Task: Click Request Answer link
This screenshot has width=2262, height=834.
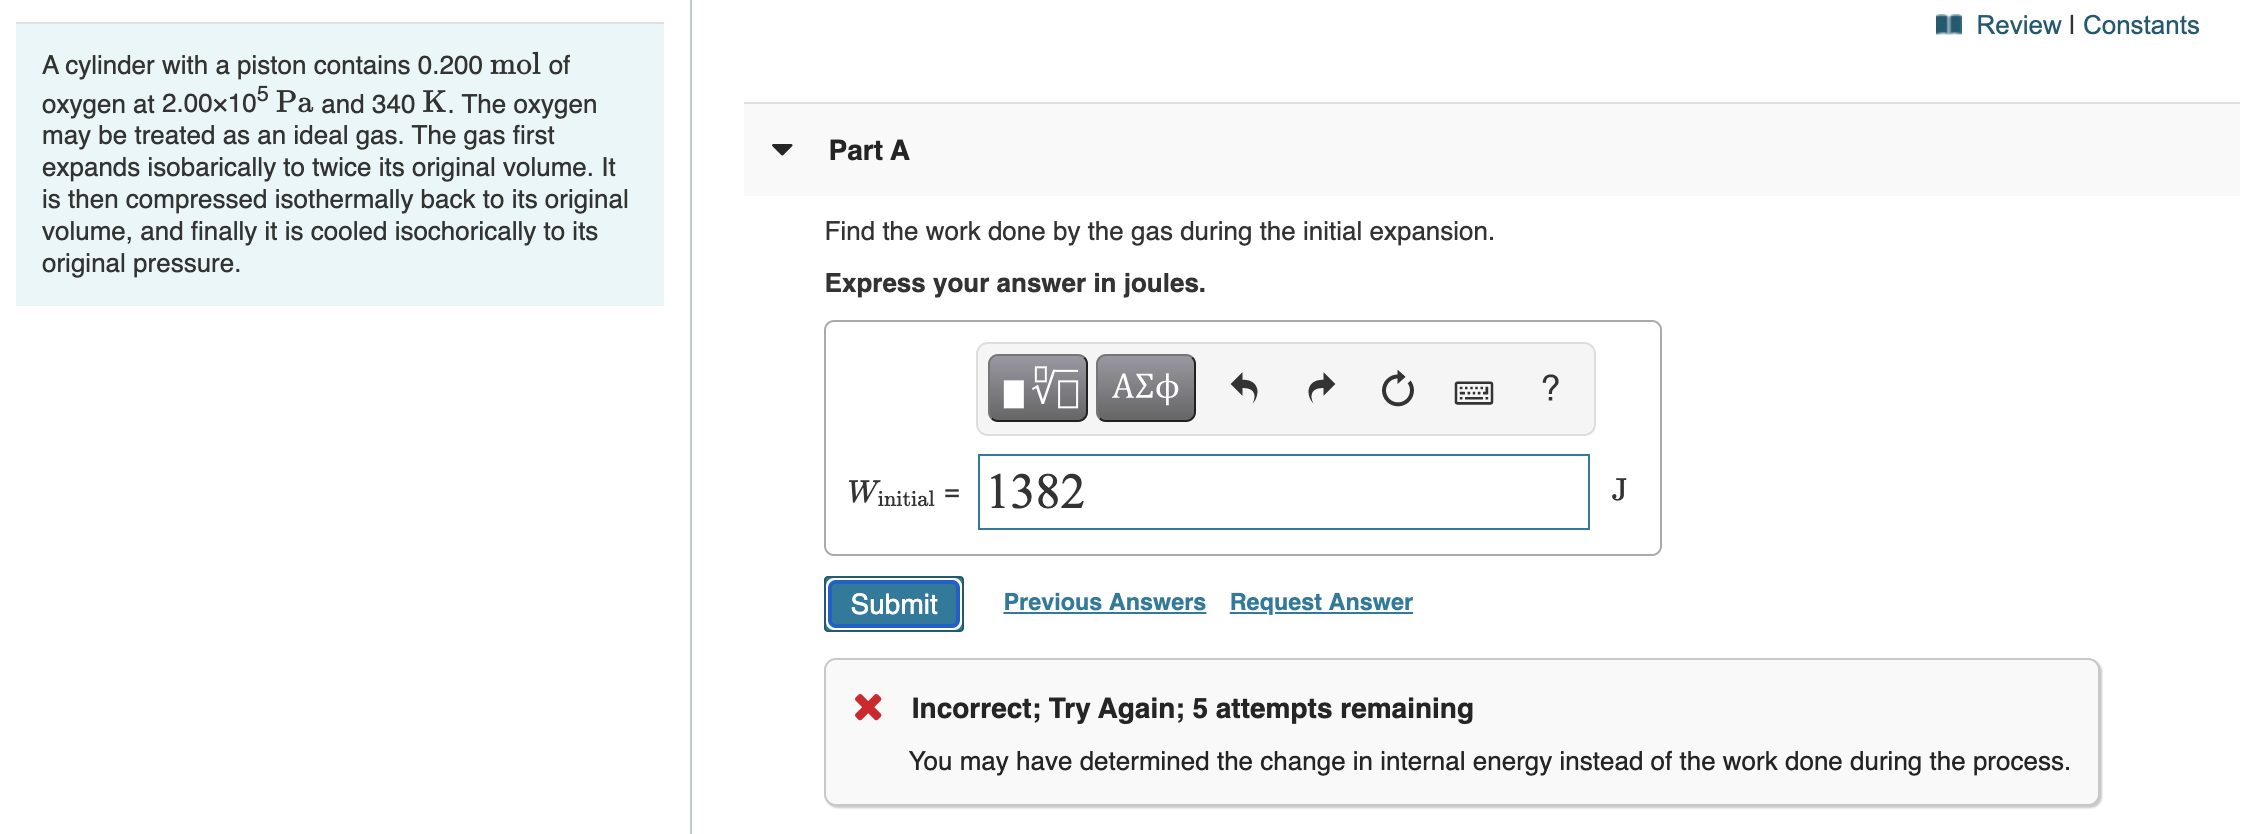Action: pyautogui.click(x=1321, y=602)
